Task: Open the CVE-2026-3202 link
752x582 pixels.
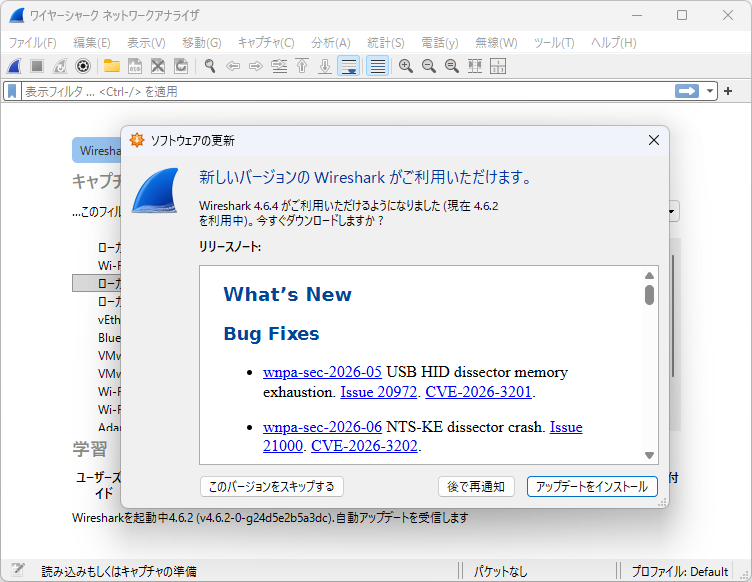Action: click(x=364, y=446)
